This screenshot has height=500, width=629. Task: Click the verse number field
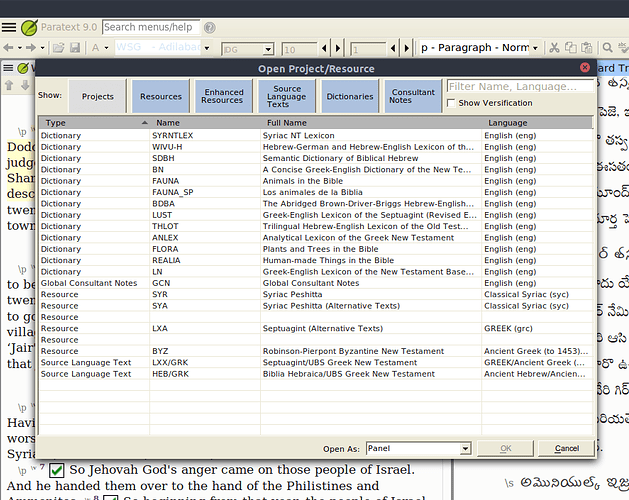pos(368,49)
